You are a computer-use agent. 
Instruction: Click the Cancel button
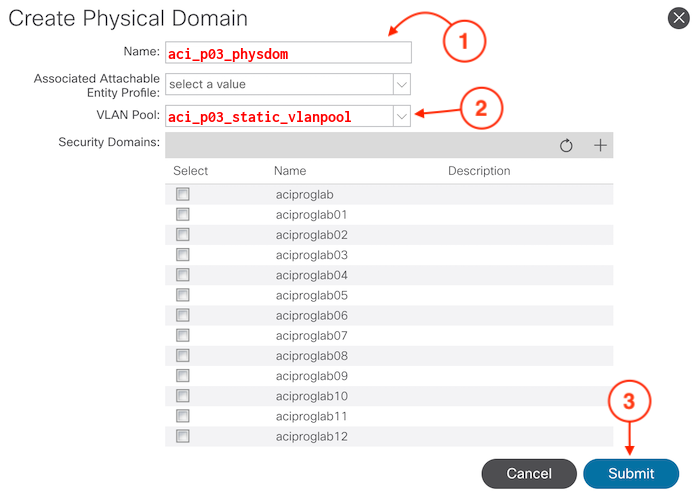(x=529, y=473)
